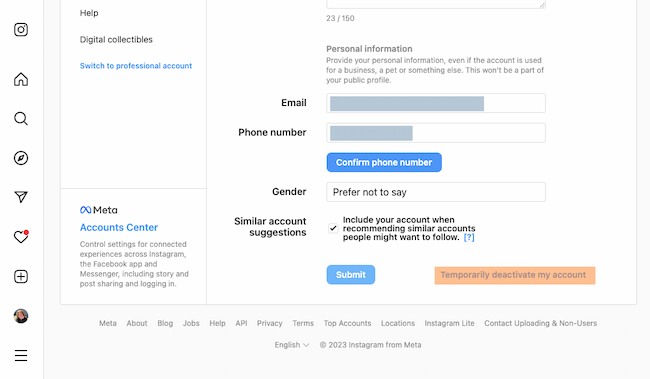Open Messages paper plane icon
This screenshot has height=379, width=650.
tap(21, 197)
